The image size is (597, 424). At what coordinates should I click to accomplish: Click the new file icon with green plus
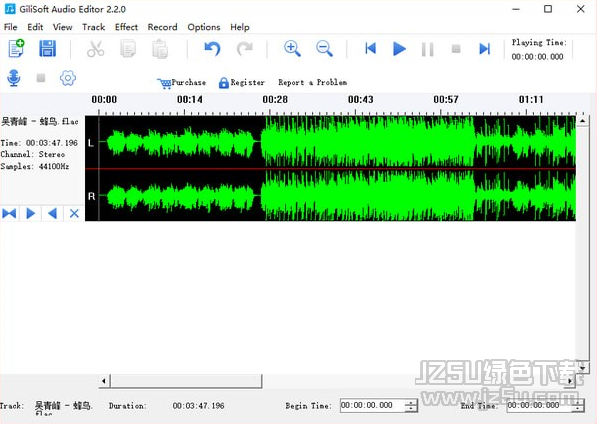pyautogui.click(x=16, y=48)
